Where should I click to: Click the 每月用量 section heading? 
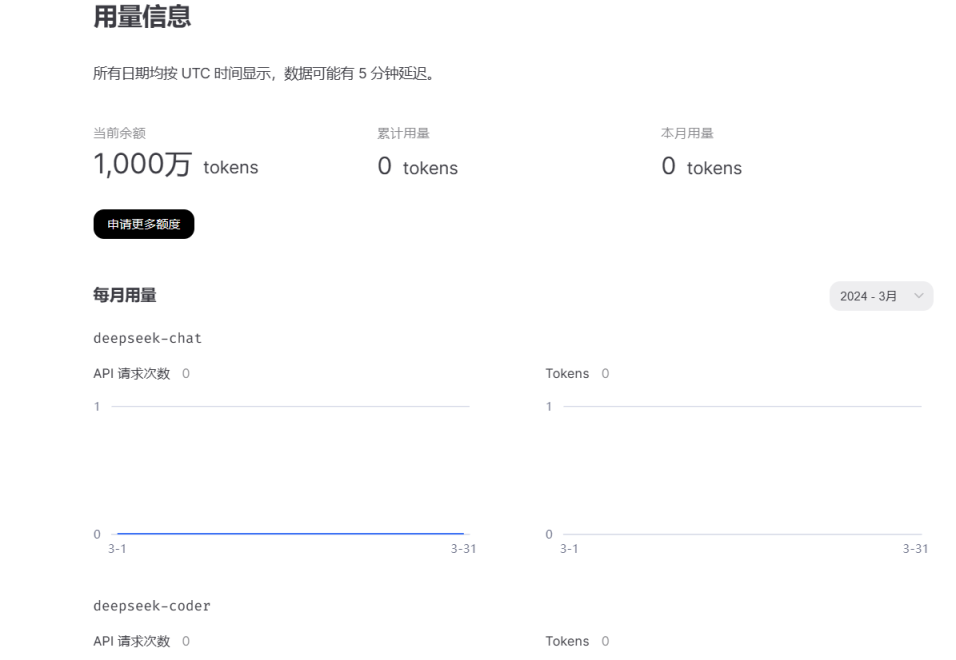124,295
